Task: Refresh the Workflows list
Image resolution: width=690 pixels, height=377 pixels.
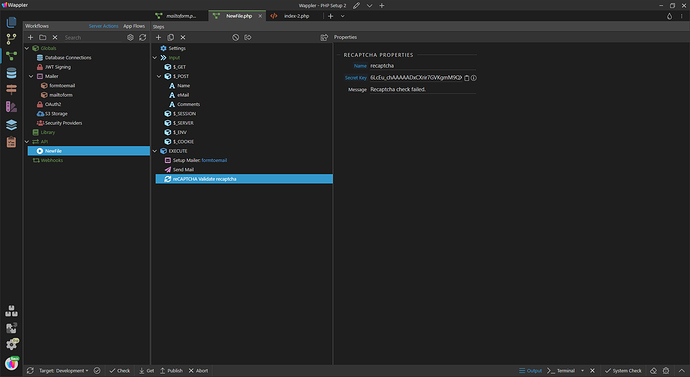Action: tap(143, 37)
